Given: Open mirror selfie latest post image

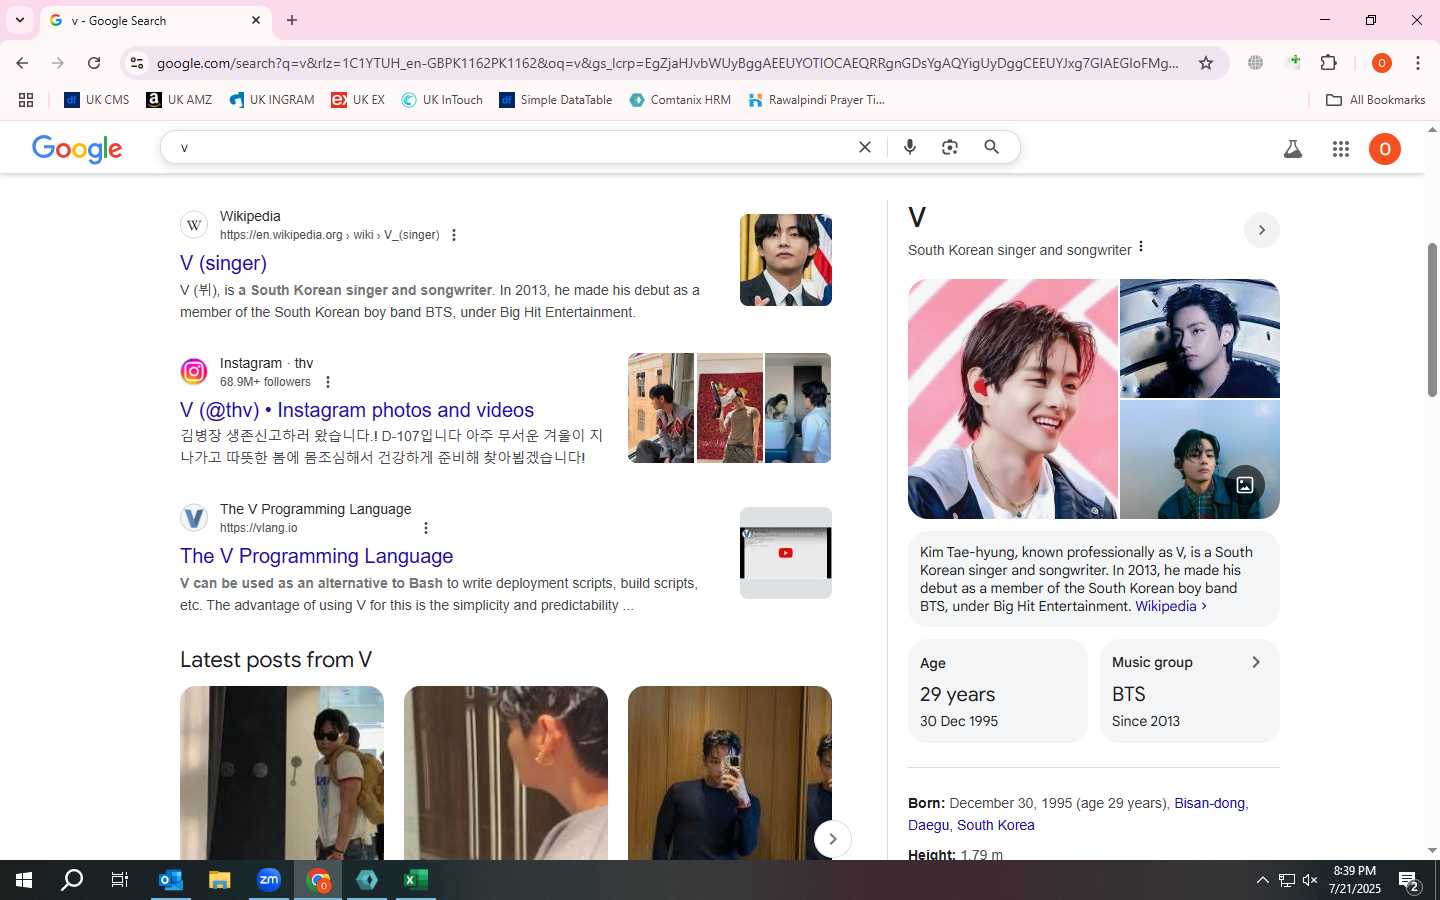Looking at the screenshot, I should (730, 773).
